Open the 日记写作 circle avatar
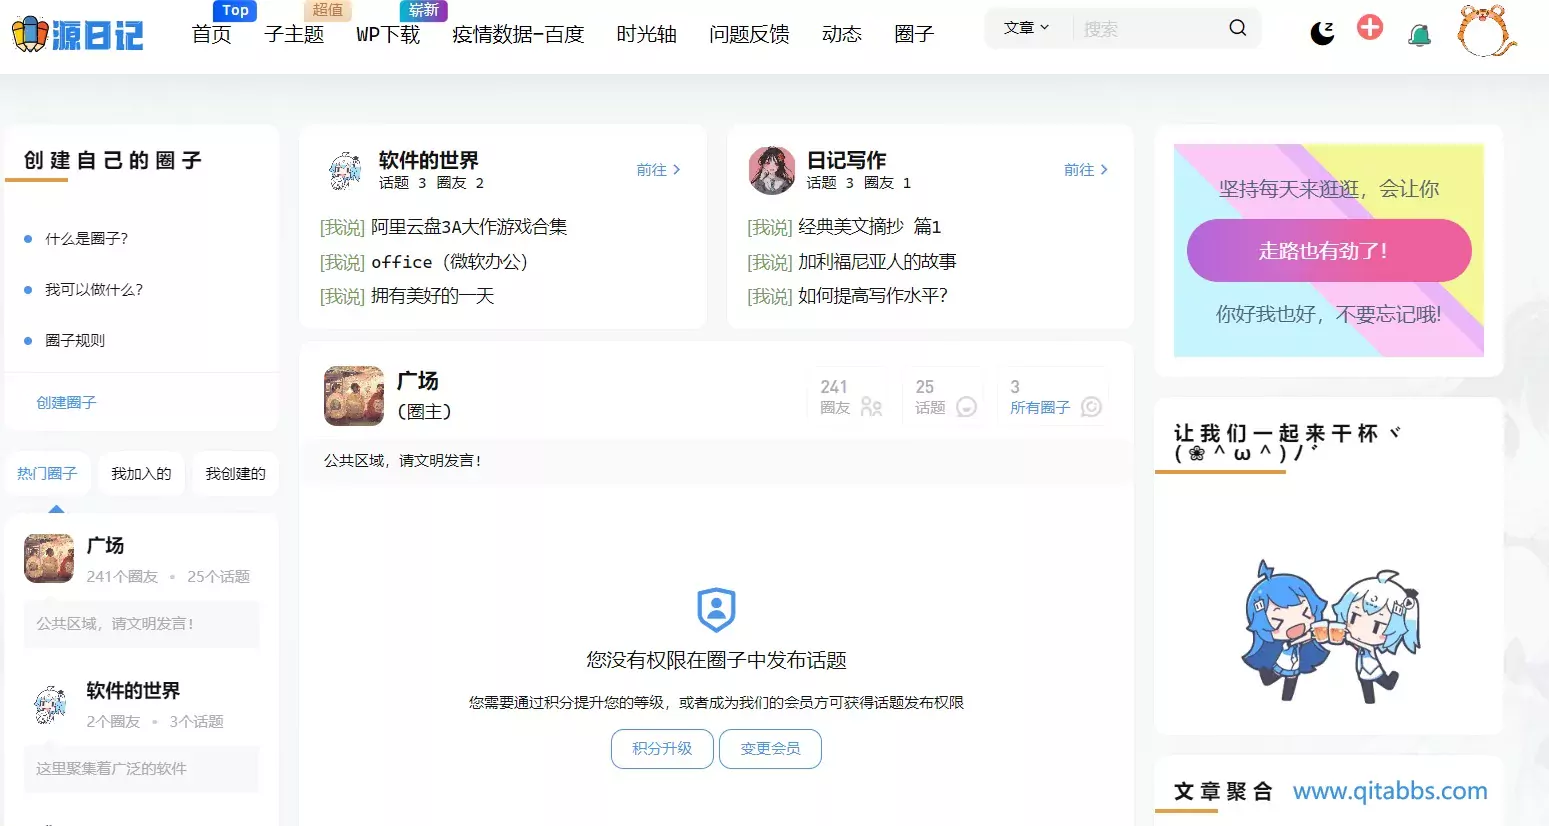 pos(771,170)
